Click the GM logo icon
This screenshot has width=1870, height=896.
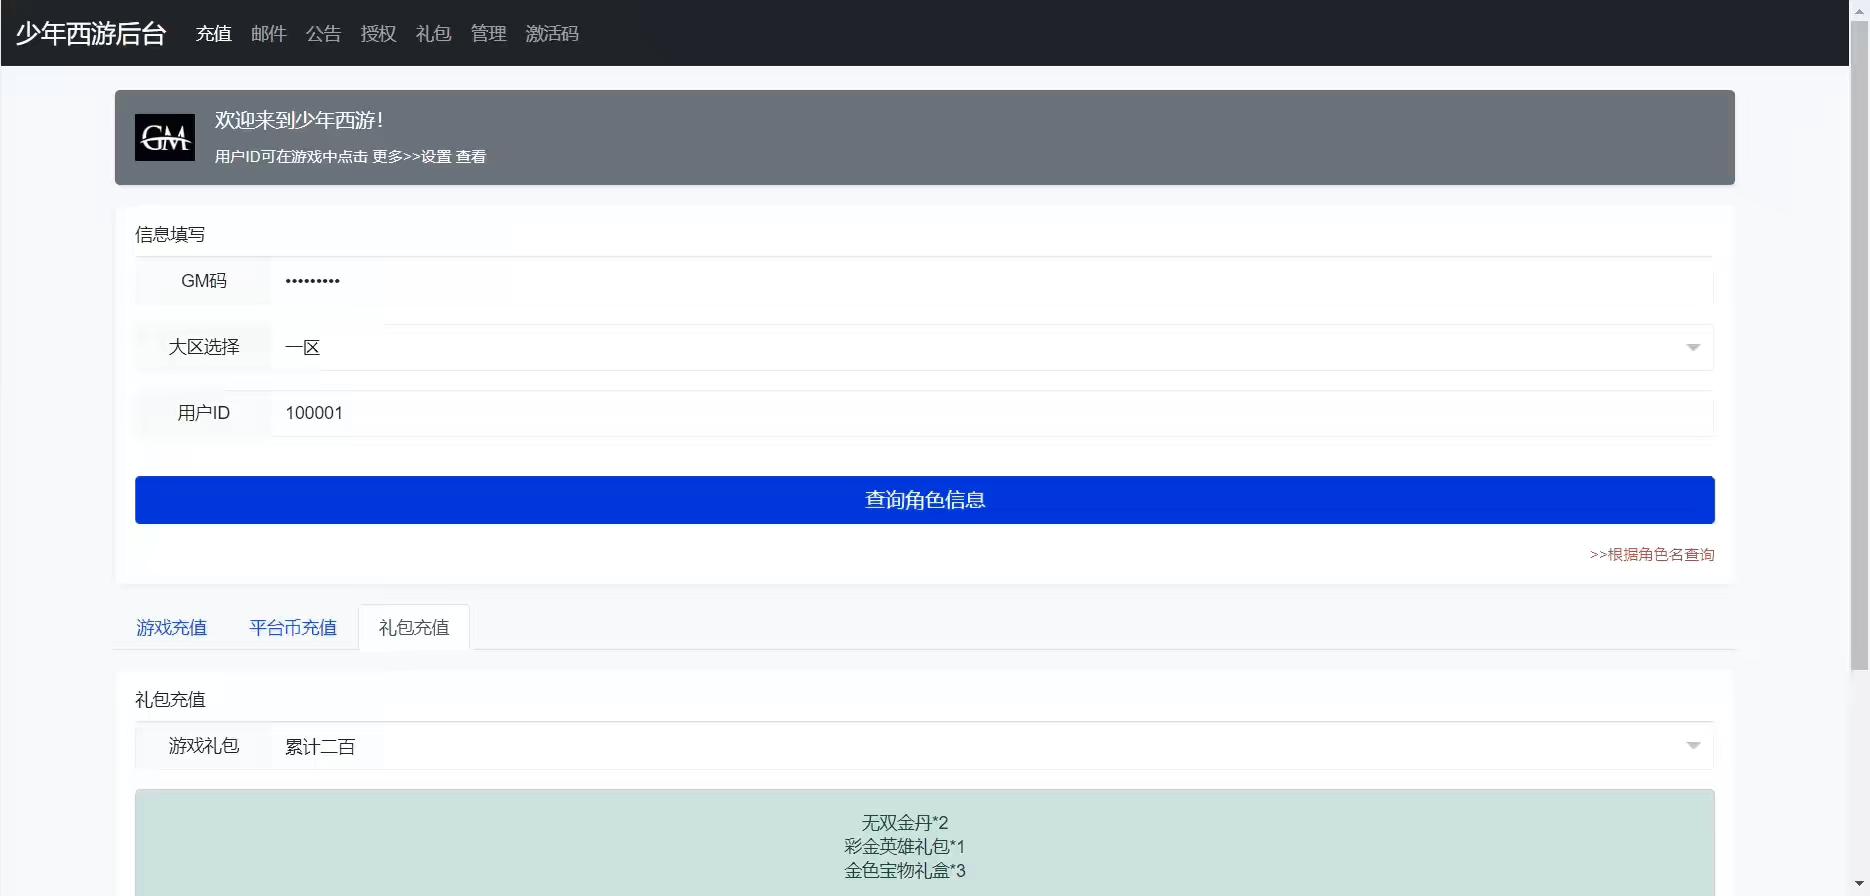point(165,137)
